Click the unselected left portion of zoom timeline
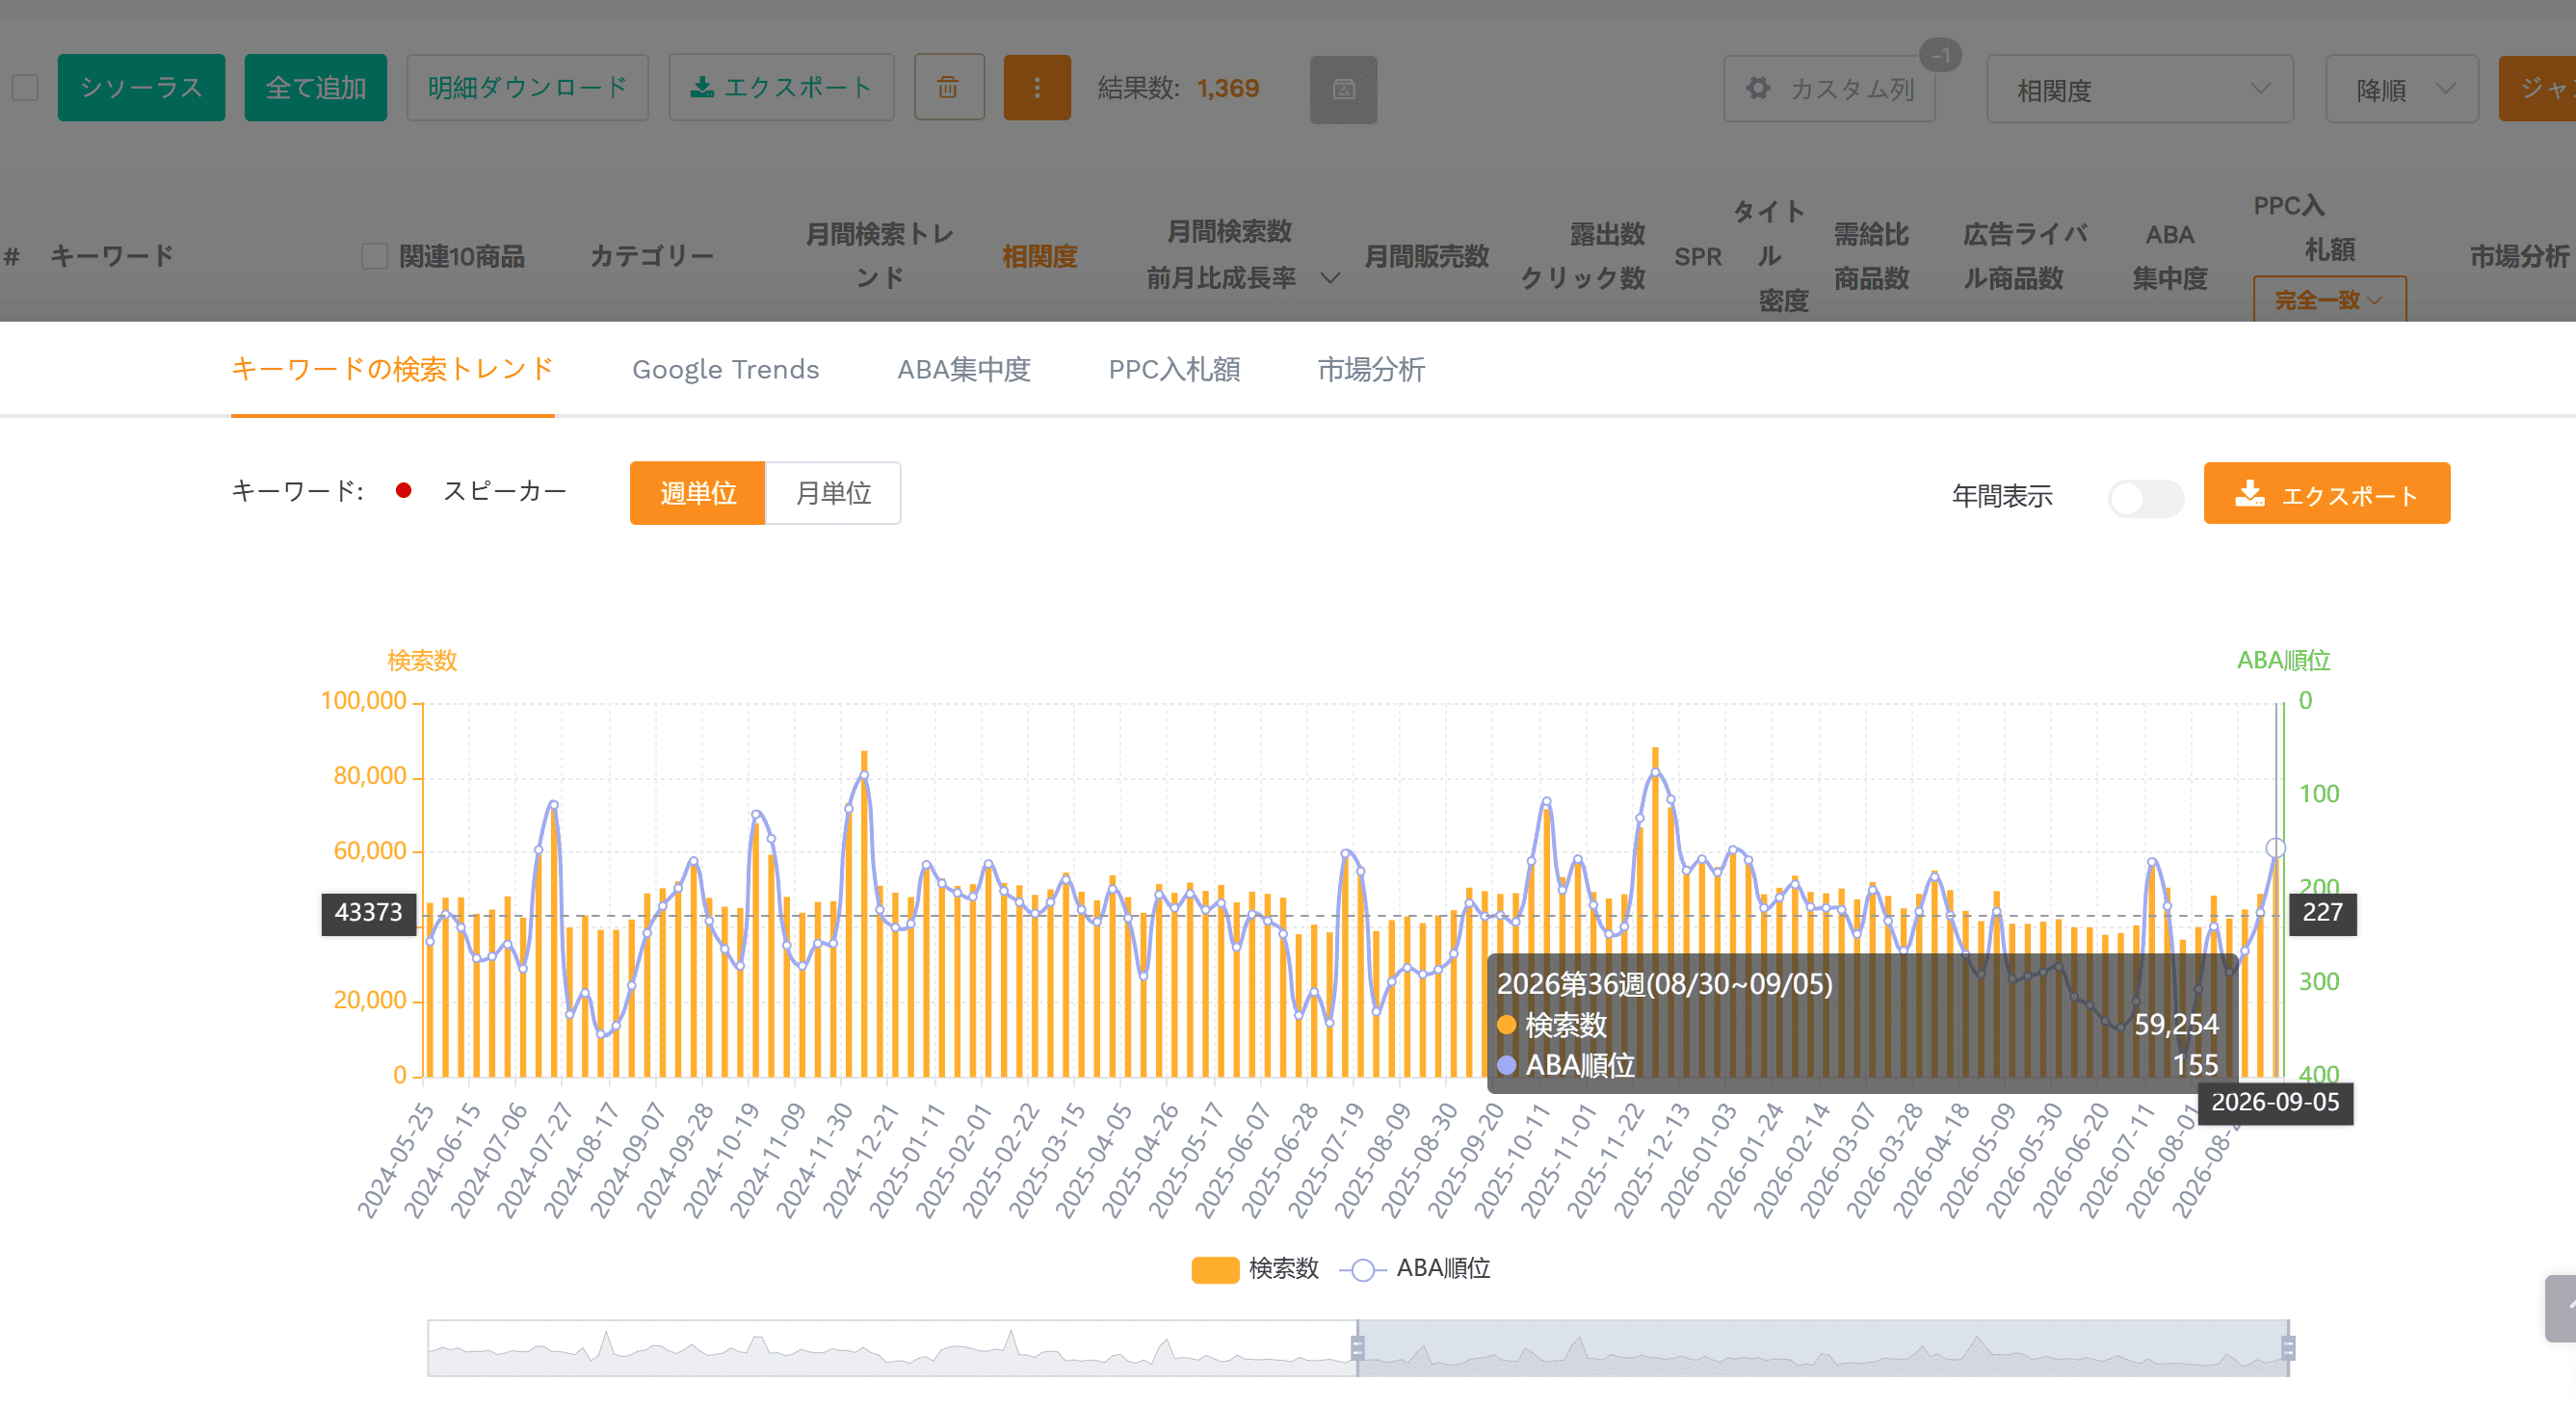 pos(892,1348)
